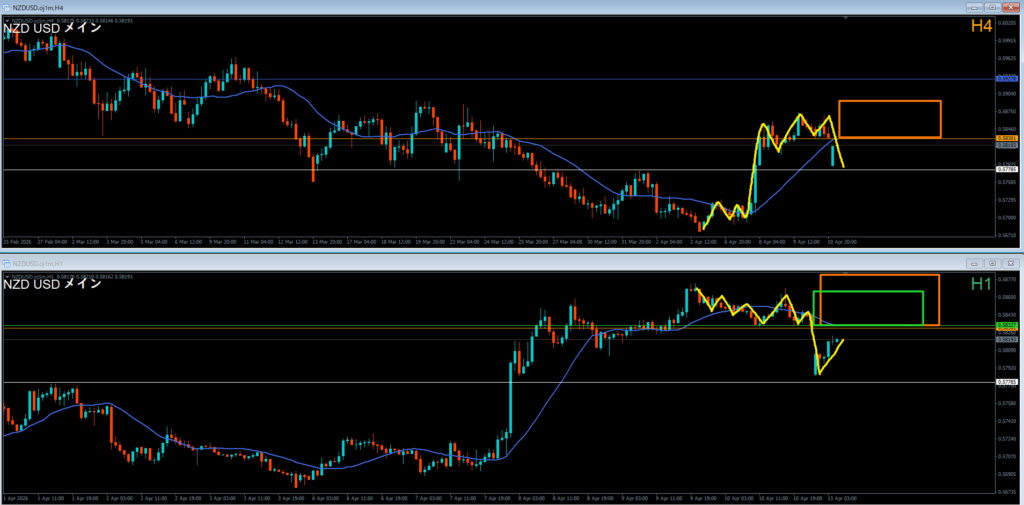Image resolution: width=1024 pixels, height=505 pixels.
Task: Click the blue 0.59278 price label
Action: point(1007,78)
